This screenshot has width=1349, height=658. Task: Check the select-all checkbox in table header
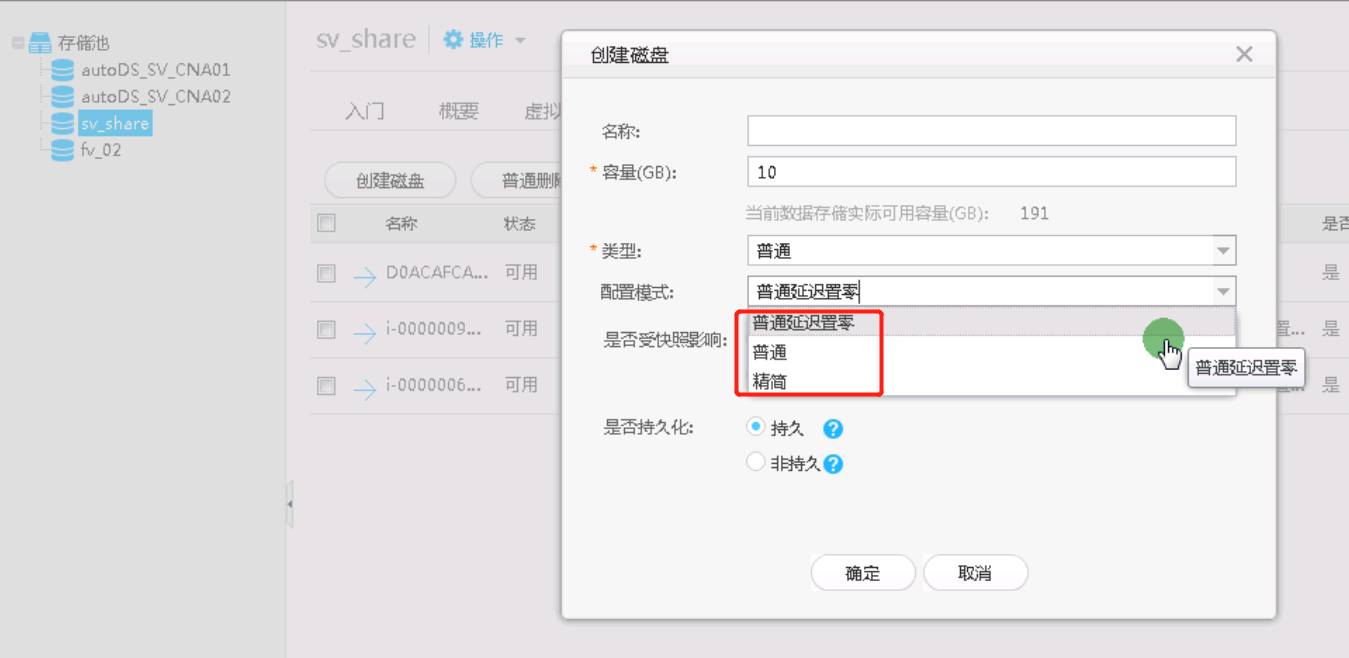[326, 223]
